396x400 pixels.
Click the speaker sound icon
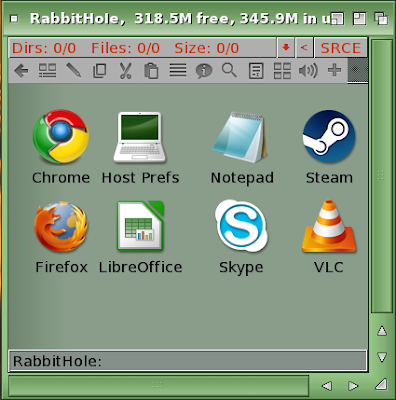click(308, 71)
